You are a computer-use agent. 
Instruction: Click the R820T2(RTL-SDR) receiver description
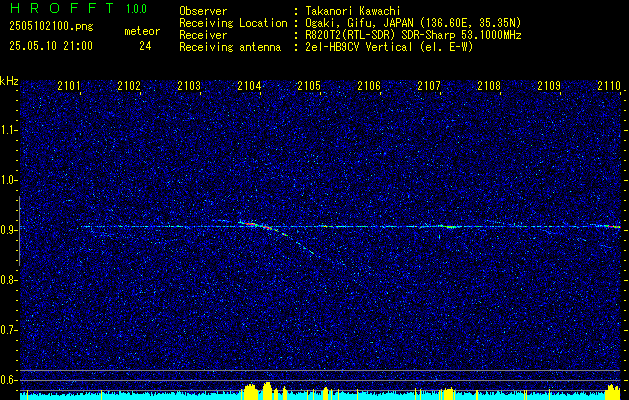[414, 35]
